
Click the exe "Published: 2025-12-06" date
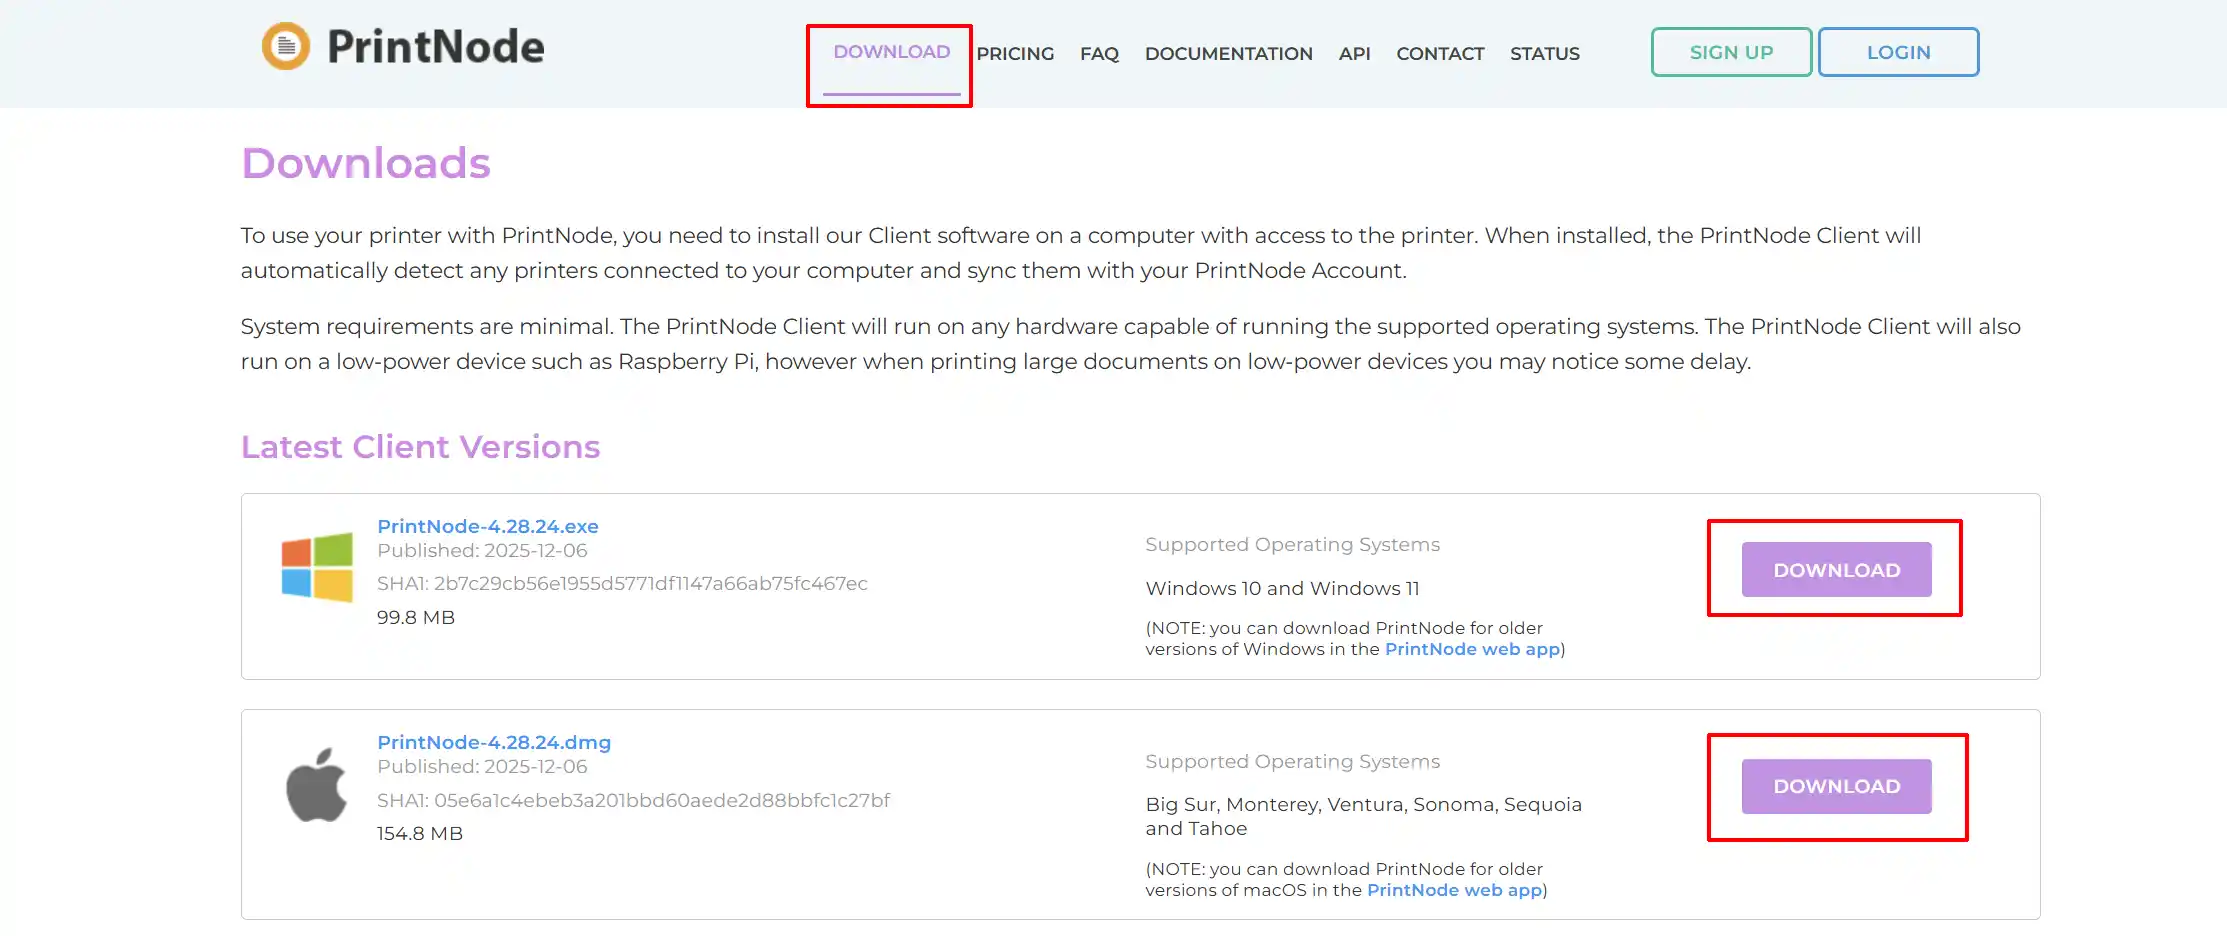[482, 550]
